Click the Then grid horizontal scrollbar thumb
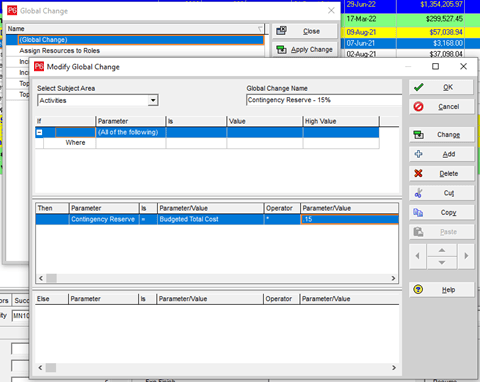This screenshot has height=382, width=480. pyautogui.click(x=51, y=278)
